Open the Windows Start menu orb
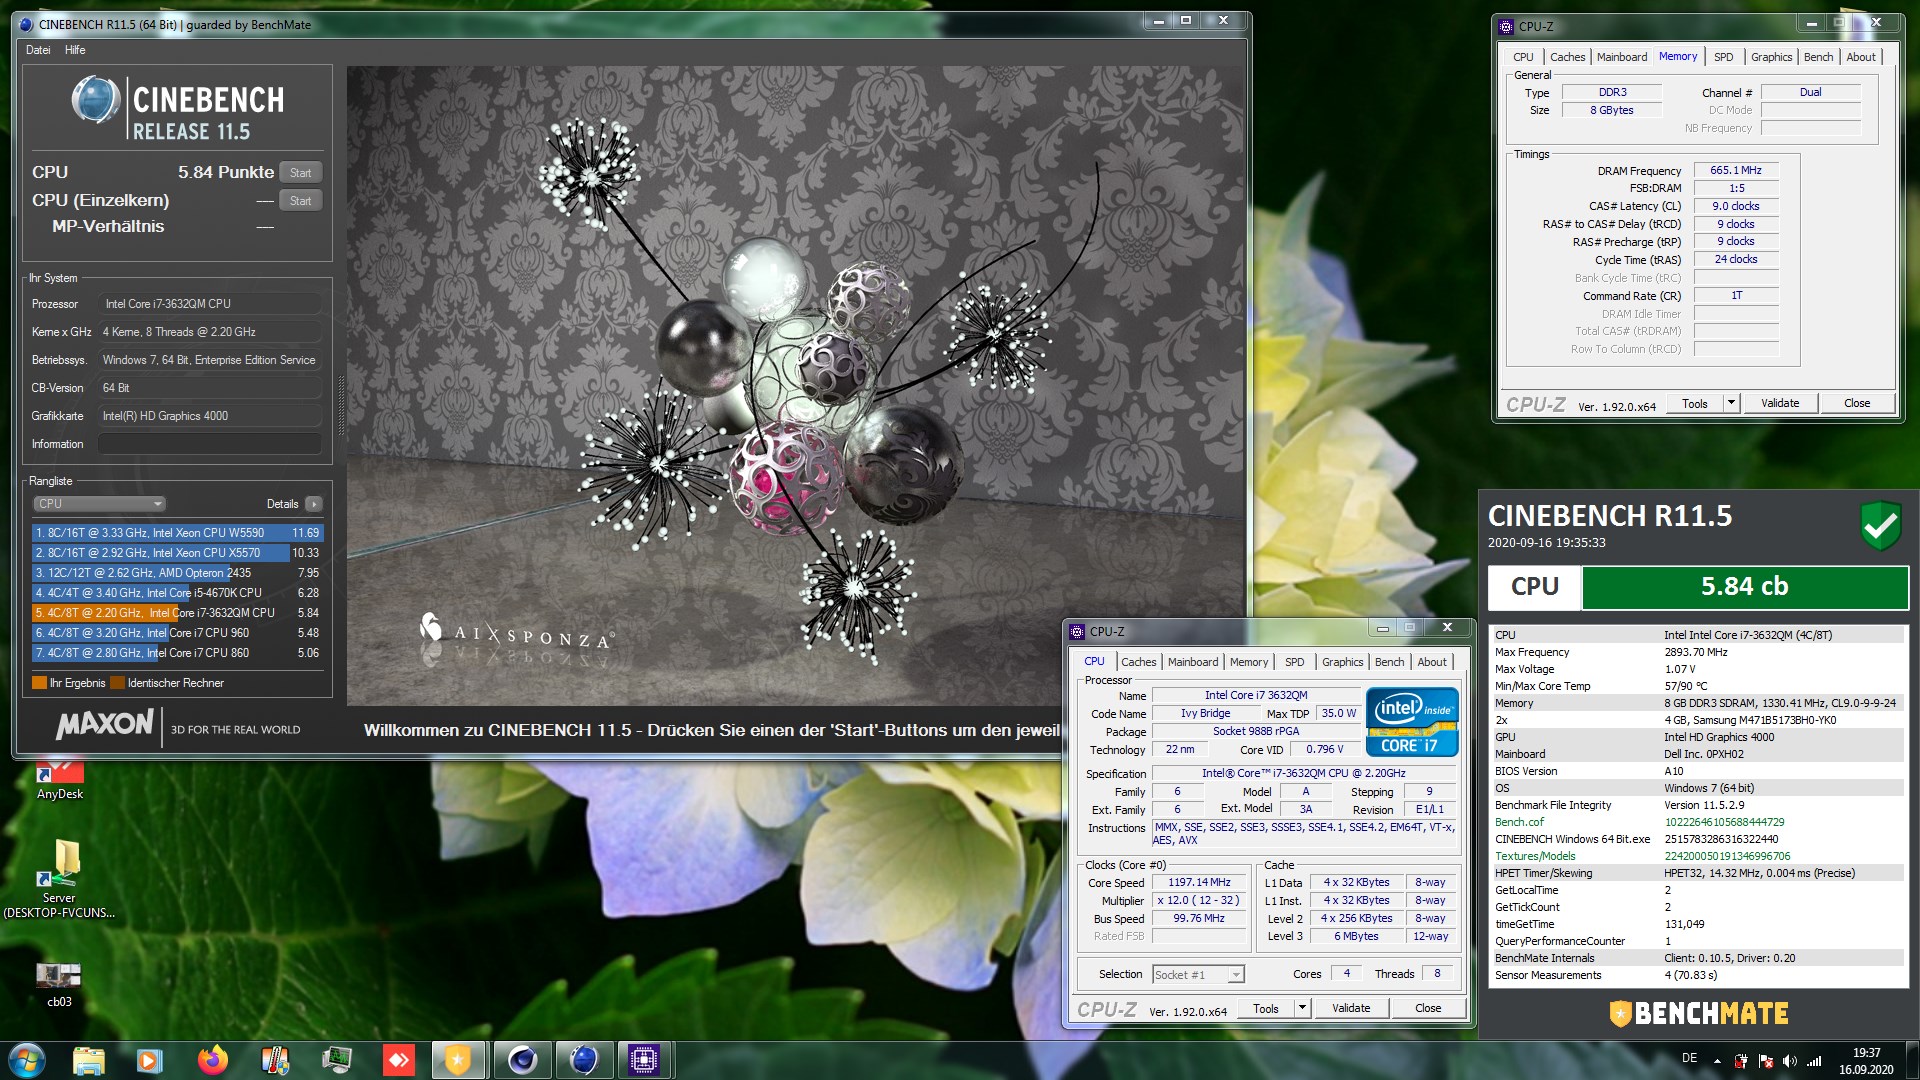 (x=27, y=1059)
